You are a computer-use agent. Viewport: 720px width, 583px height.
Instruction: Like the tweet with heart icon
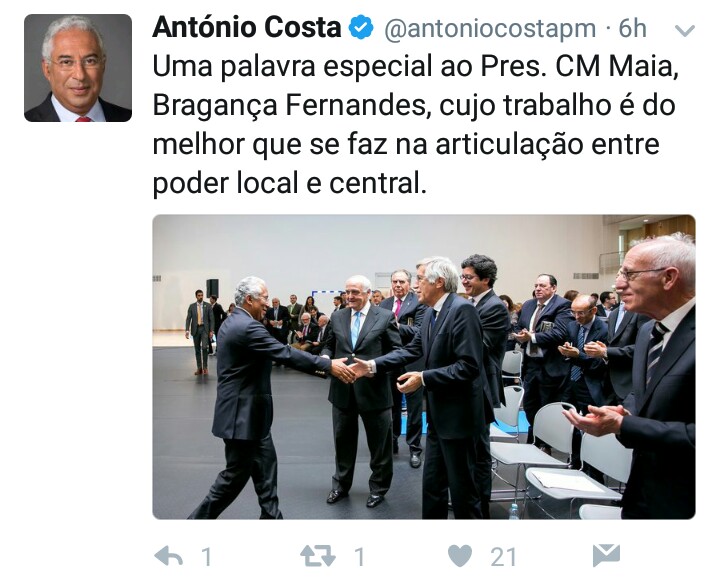460,556
